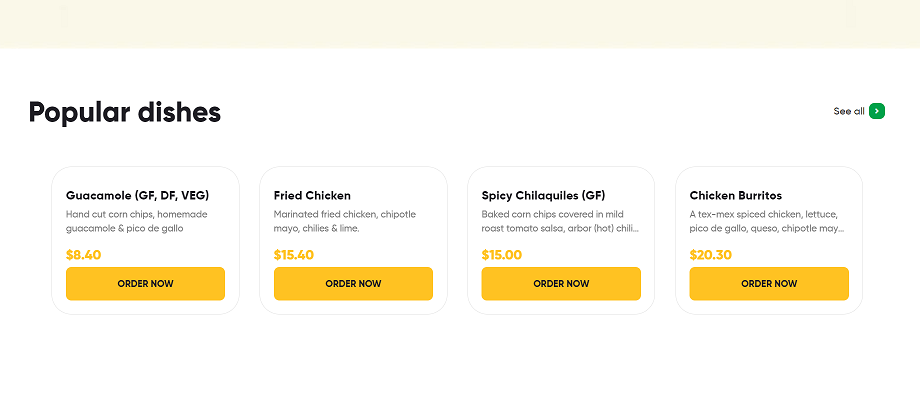Image resolution: width=920 pixels, height=394 pixels.
Task: Click the green arrow icon beside See all
Action: [877, 111]
